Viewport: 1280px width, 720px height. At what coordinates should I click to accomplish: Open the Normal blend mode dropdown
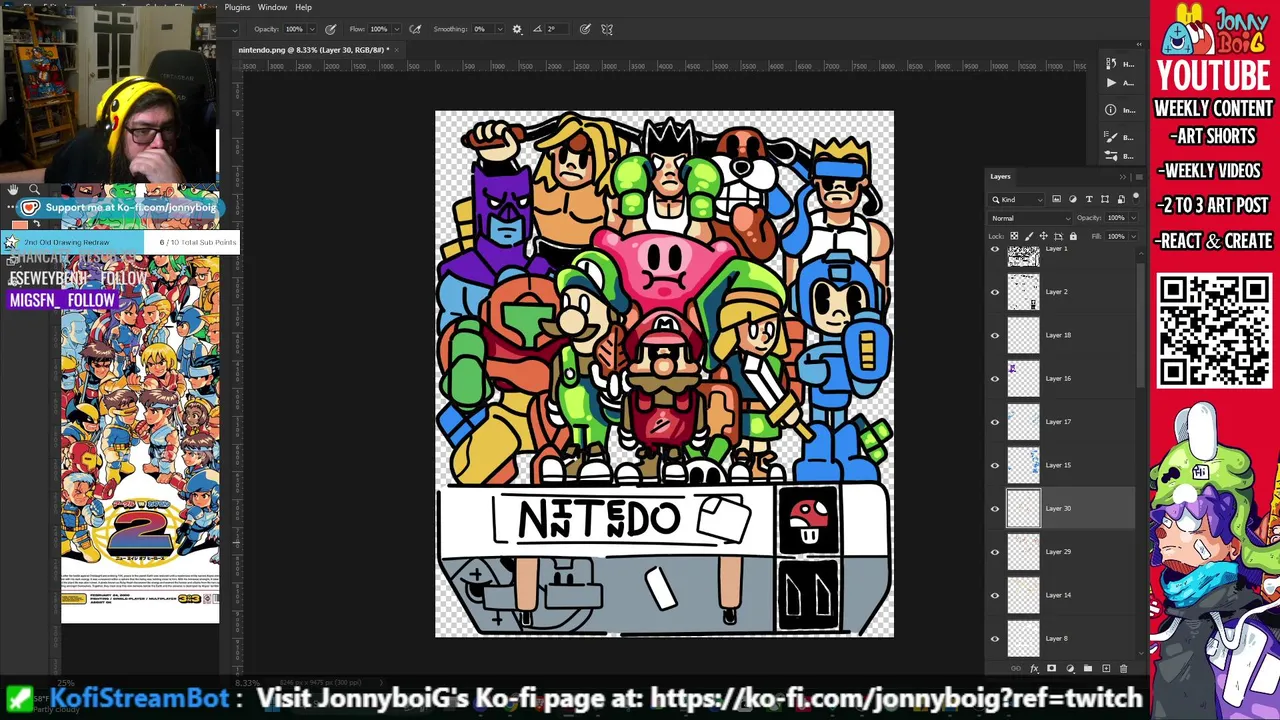click(x=1030, y=218)
